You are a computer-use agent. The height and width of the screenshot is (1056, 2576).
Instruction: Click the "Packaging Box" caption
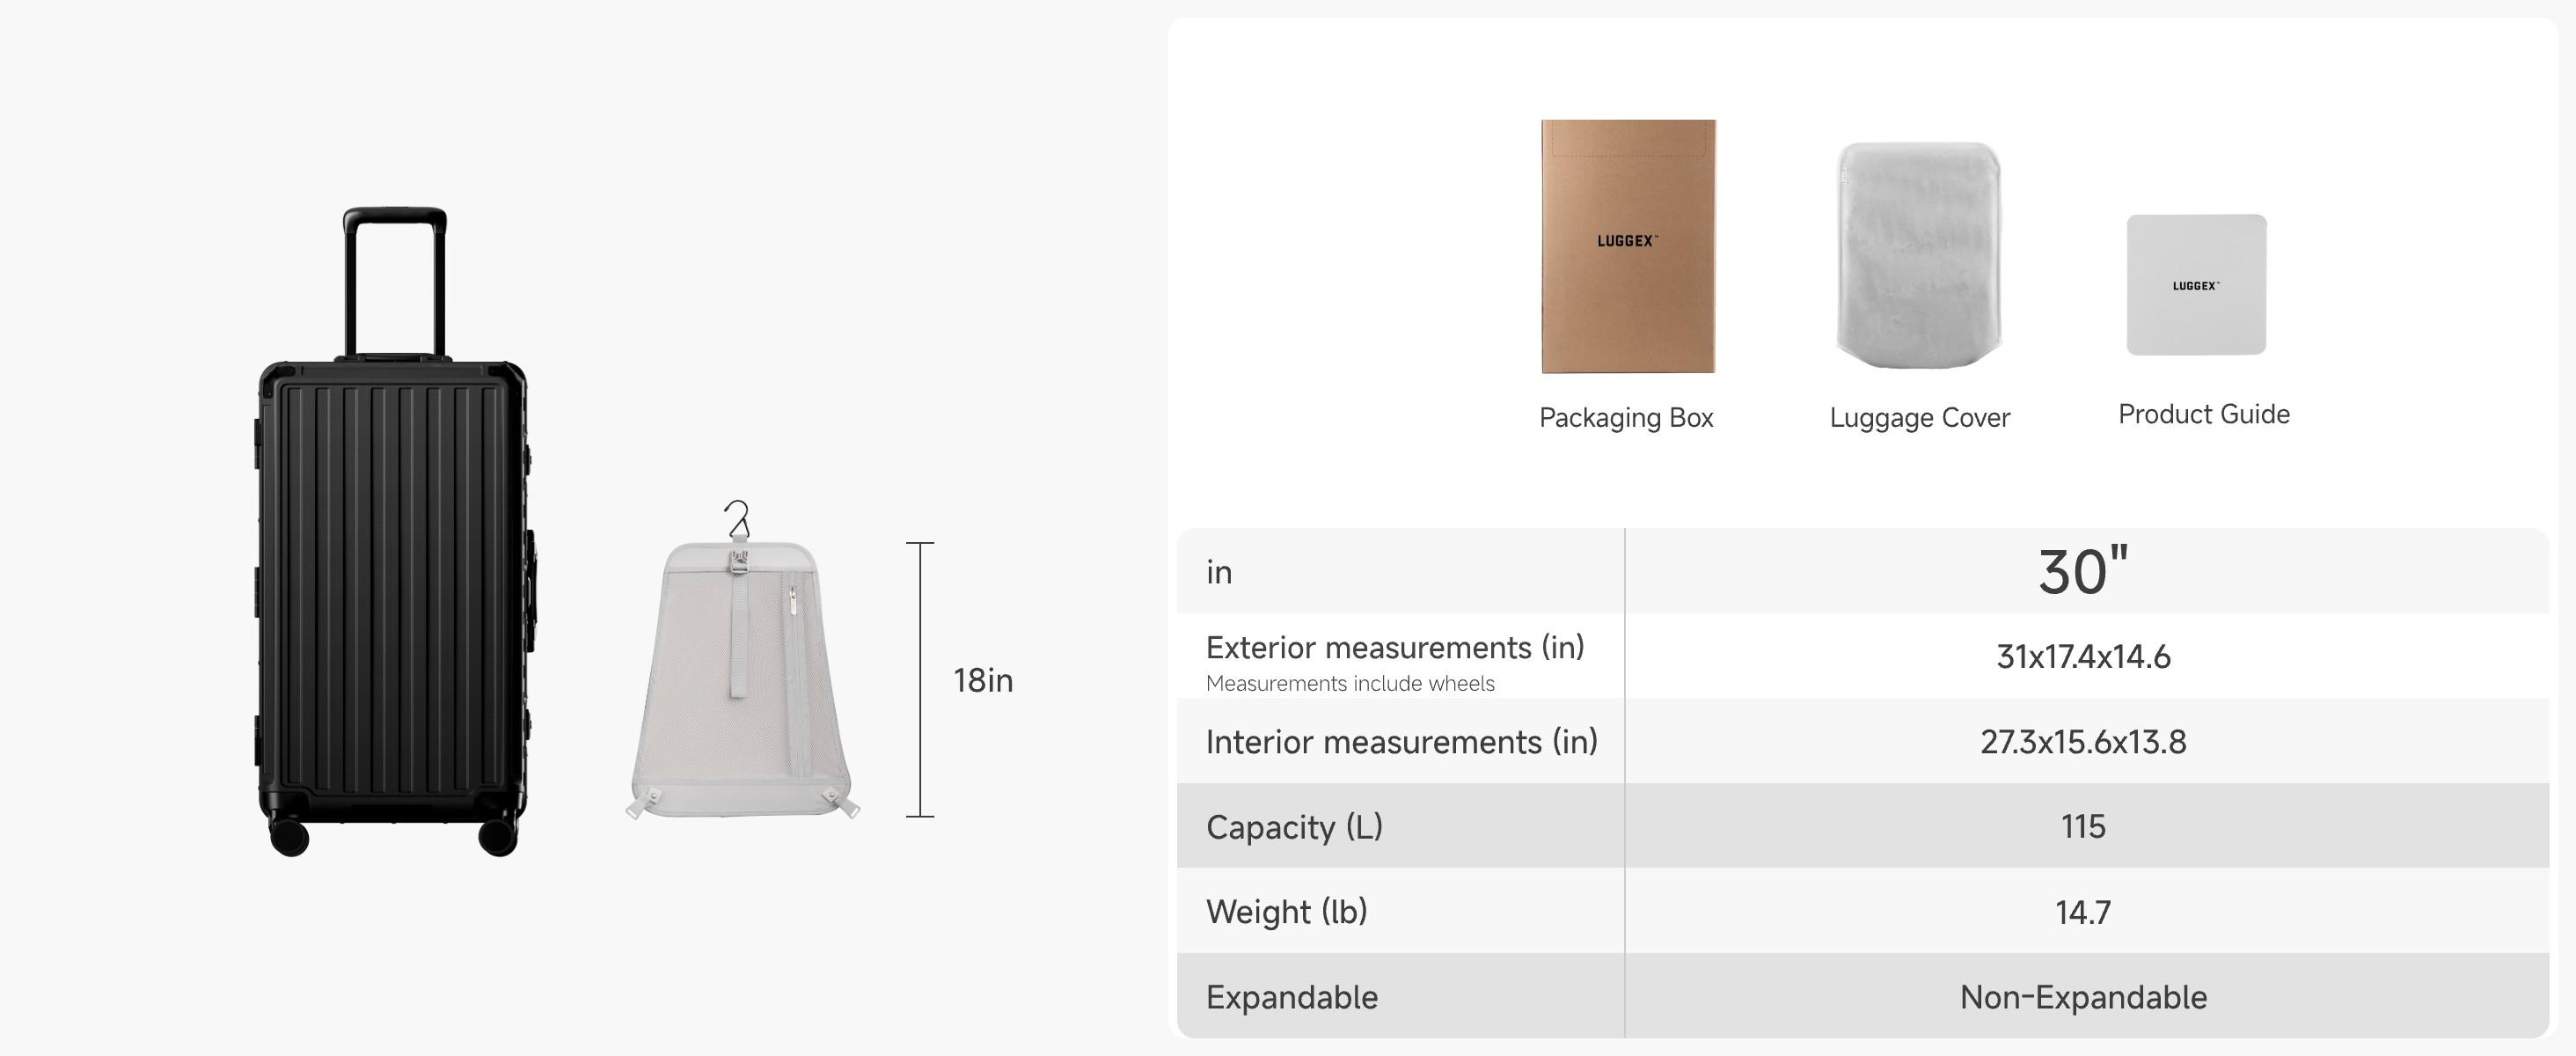tap(1626, 418)
